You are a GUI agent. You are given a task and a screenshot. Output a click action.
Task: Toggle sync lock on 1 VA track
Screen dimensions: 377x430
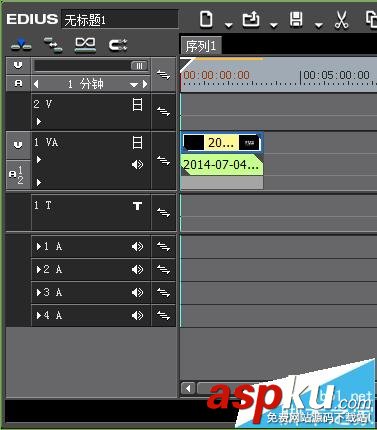(163, 161)
